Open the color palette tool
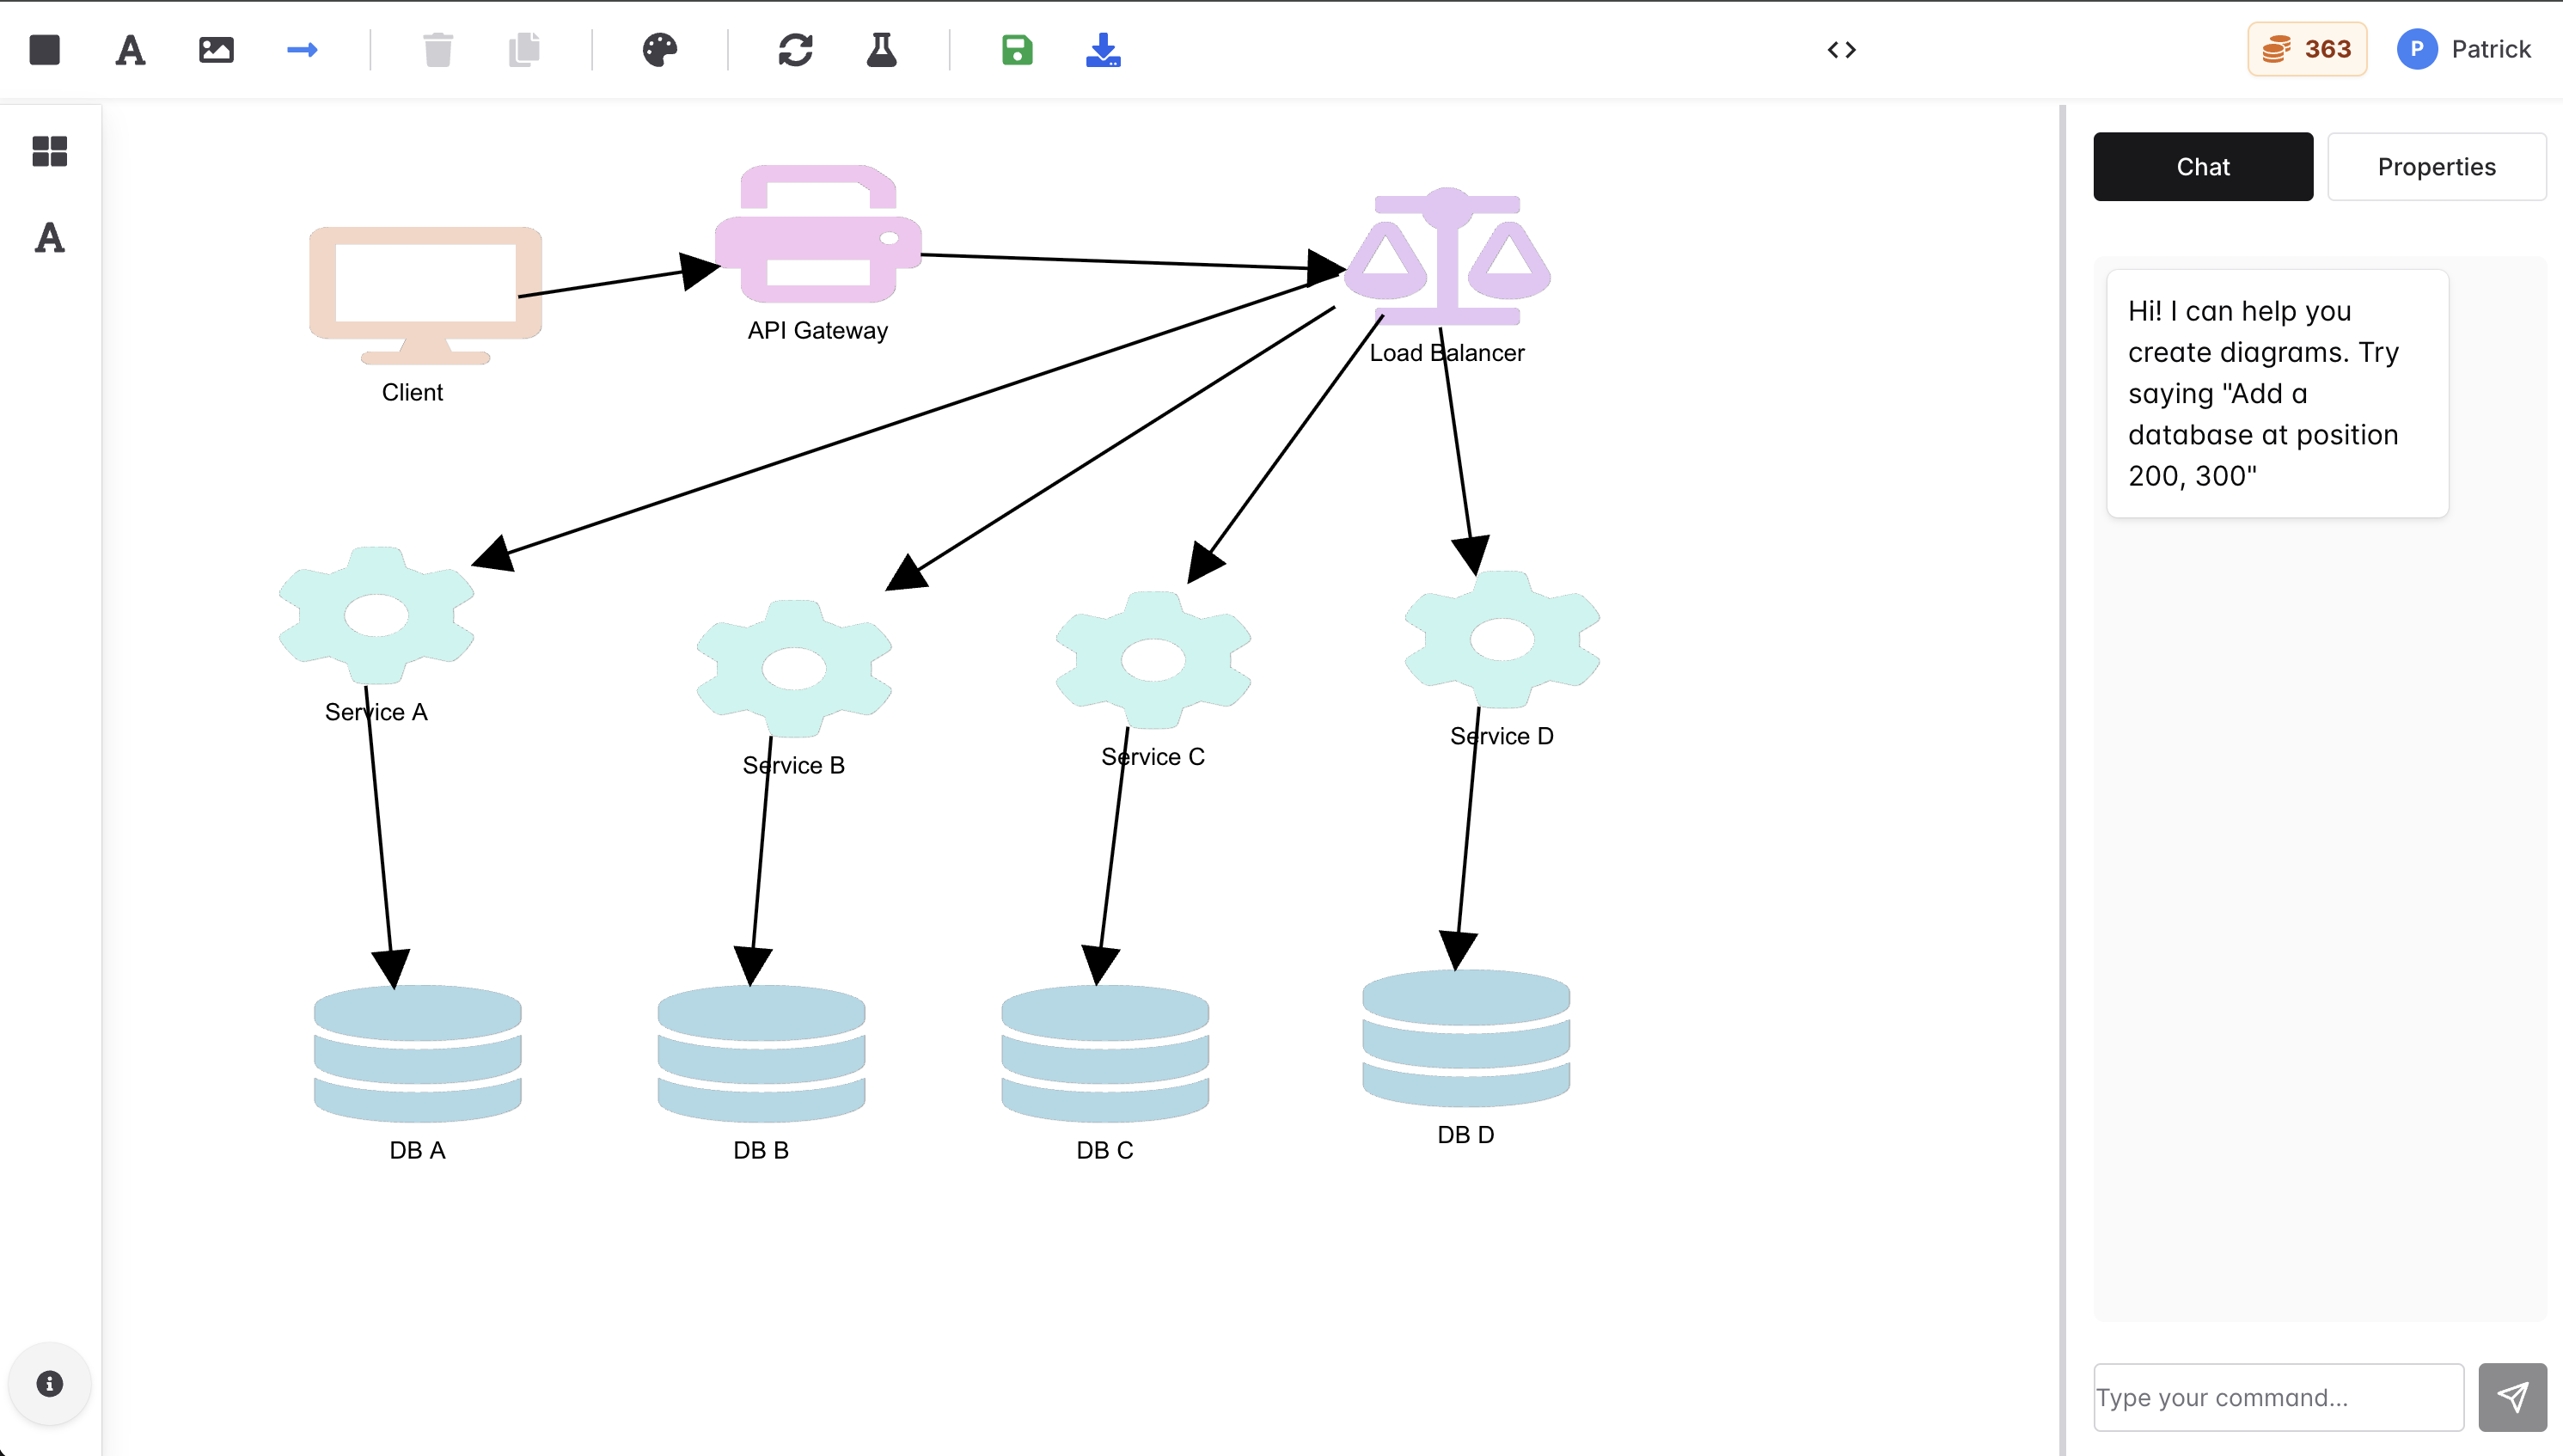Image resolution: width=2563 pixels, height=1456 pixels. tap(660, 50)
